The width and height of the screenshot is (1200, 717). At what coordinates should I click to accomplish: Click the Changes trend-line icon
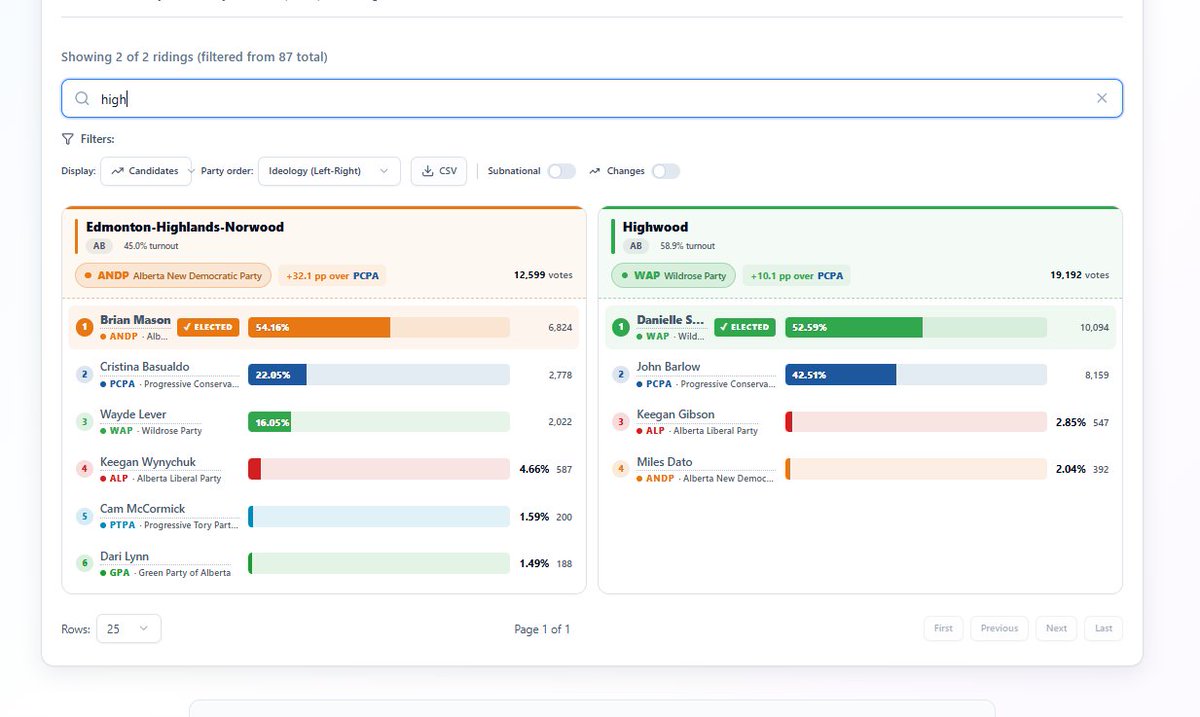point(595,171)
